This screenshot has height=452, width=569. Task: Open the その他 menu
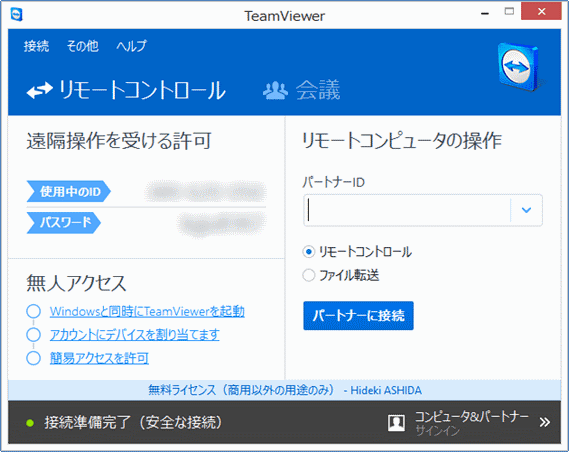pyautogui.click(x=82, y=46)
